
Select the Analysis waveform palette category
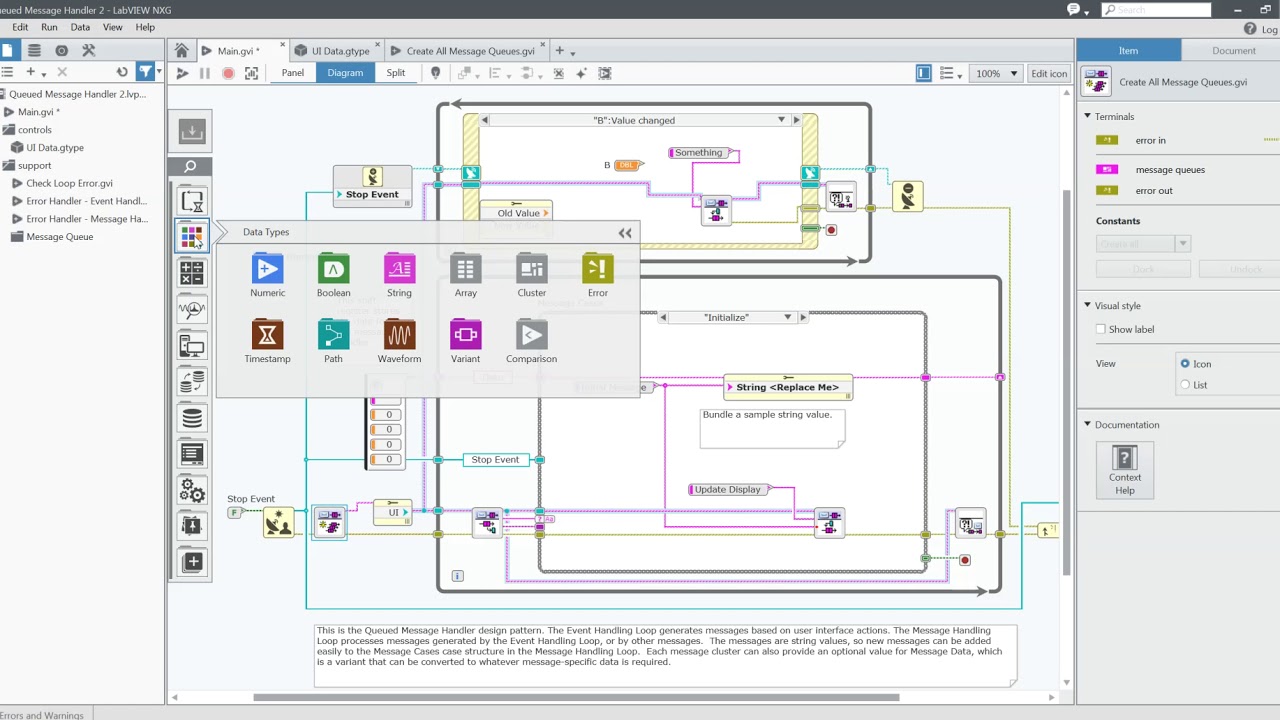192,309
